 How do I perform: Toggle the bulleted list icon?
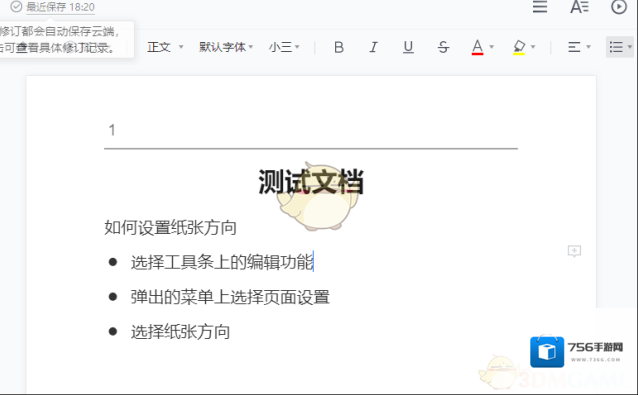coord(616,47)
